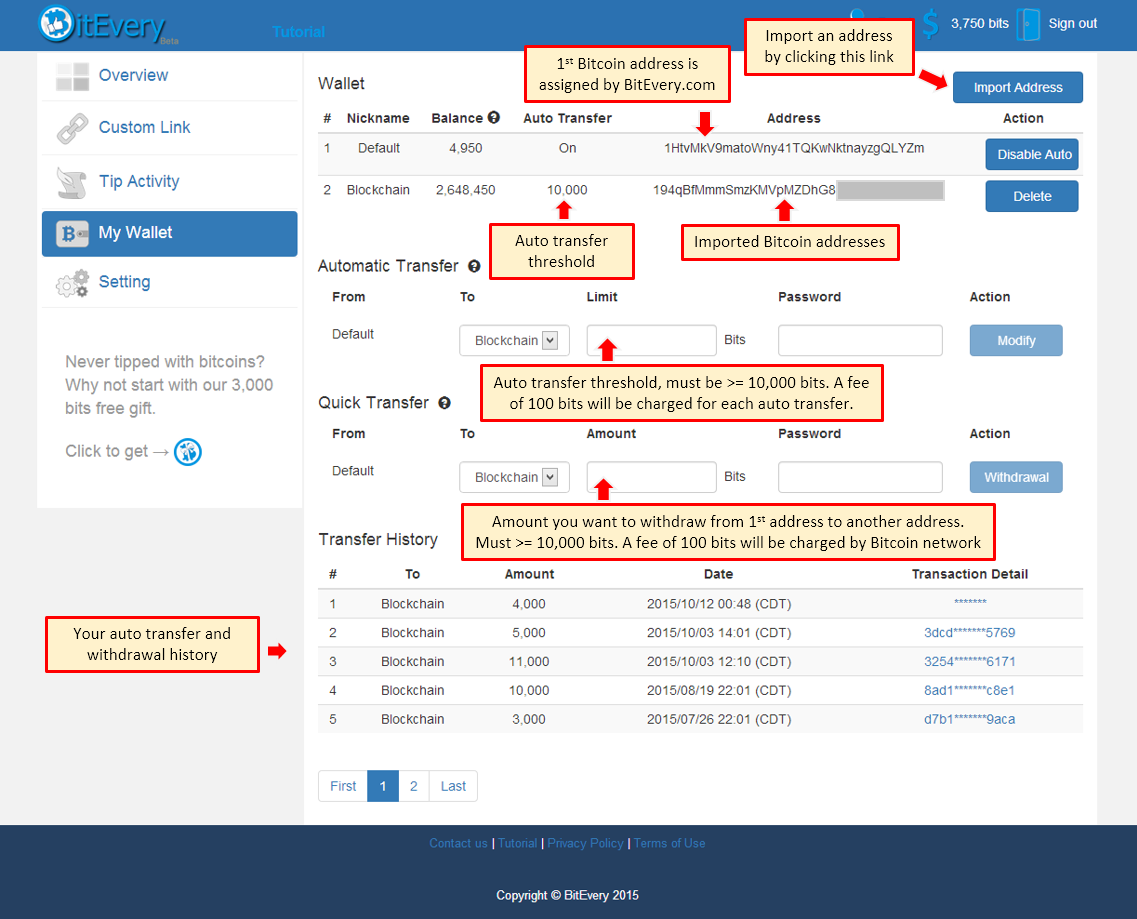Screen dimensions: 1137x919
Task: Open the Tip Activity menu item
Action: point(139,181)
